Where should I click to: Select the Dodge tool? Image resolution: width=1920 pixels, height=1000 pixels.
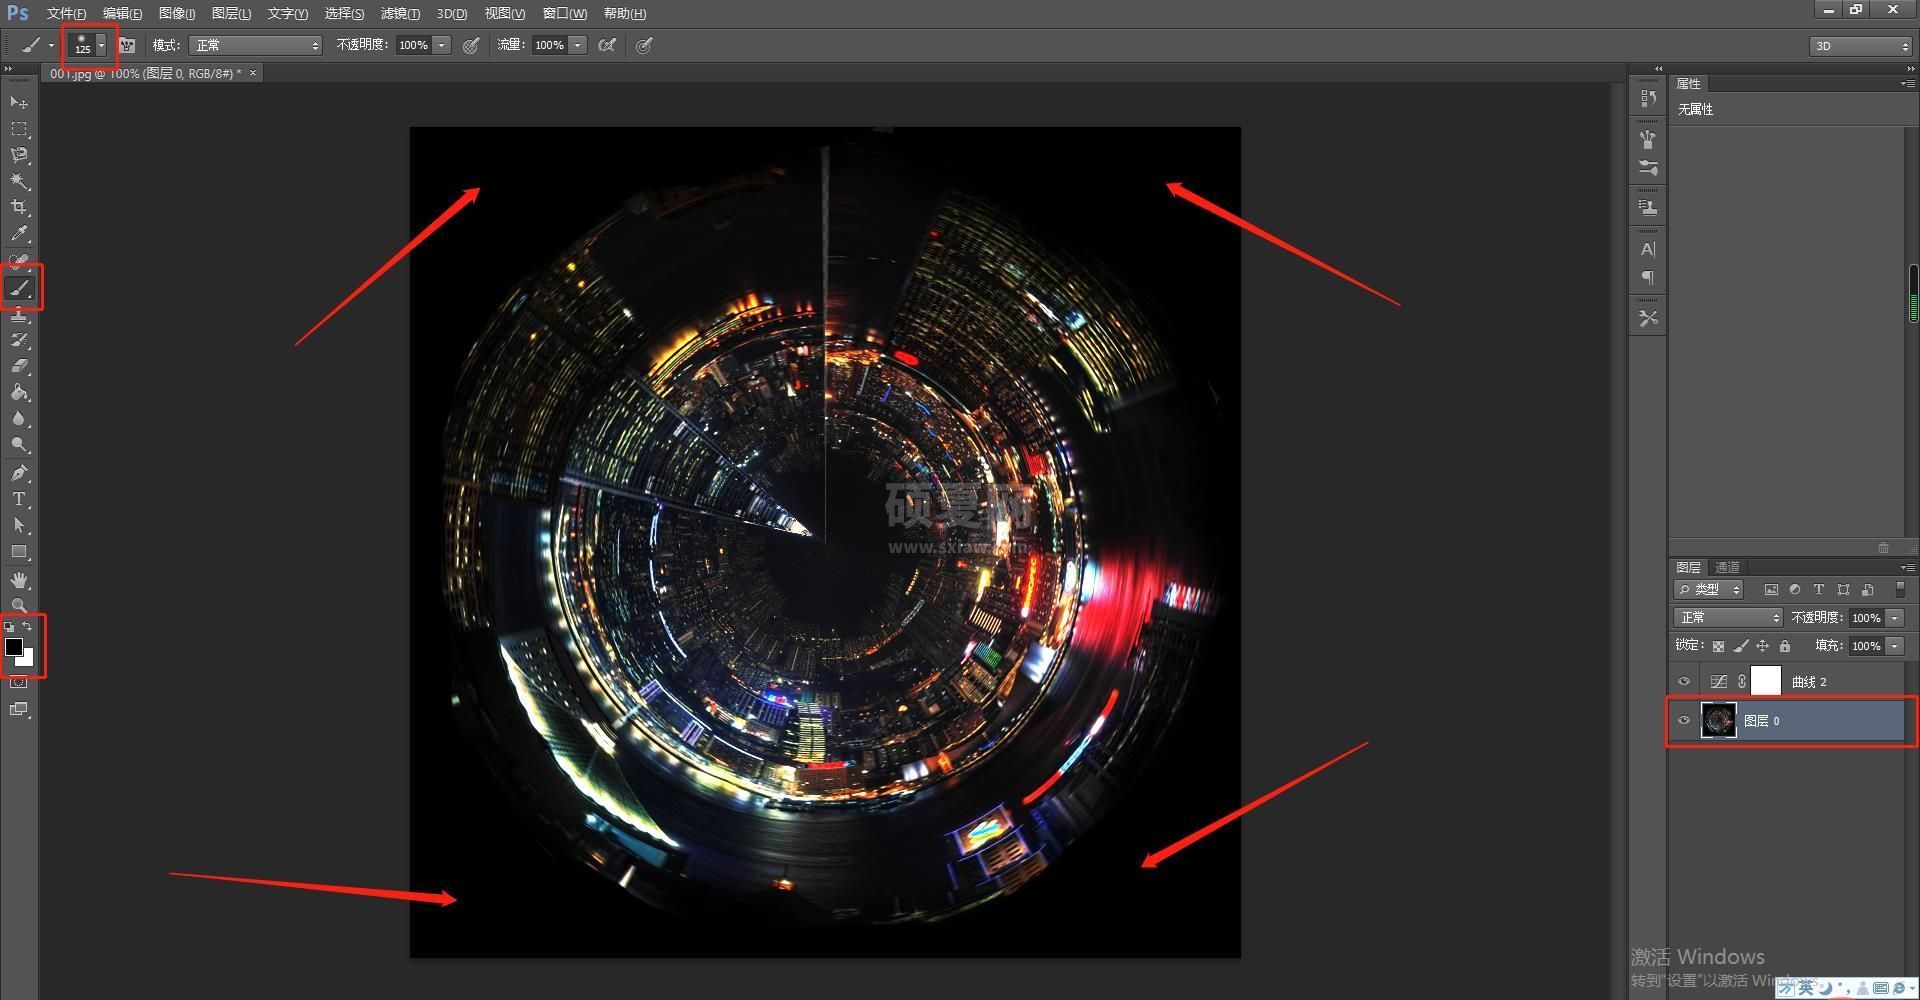pos(19,444)
